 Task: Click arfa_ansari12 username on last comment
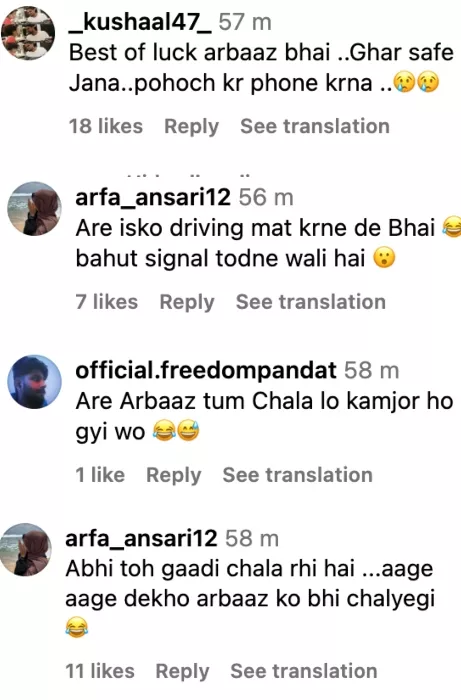(141, 538)
